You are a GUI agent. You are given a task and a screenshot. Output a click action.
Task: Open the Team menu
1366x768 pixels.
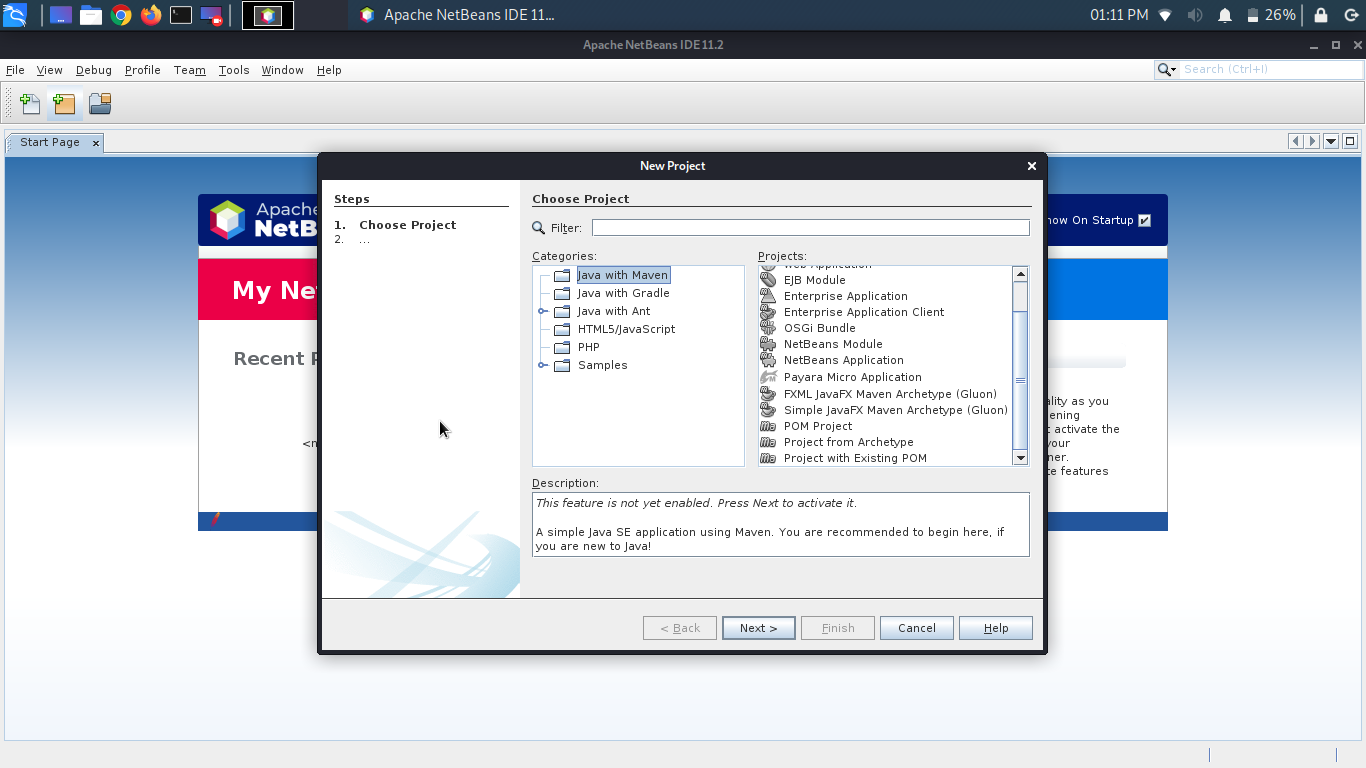point(189,70)
